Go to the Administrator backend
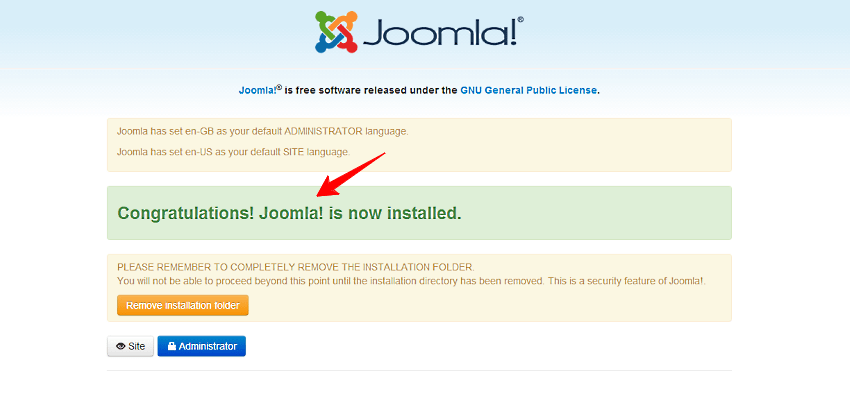Viewport: 850px width, 419px height. (202, 346)
